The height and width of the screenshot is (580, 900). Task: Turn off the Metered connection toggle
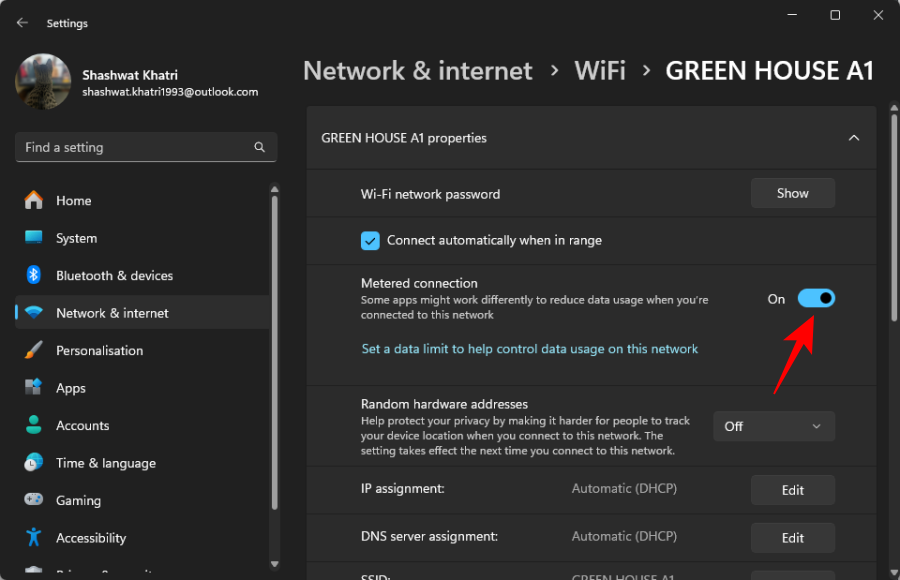[x=815, y=299]
